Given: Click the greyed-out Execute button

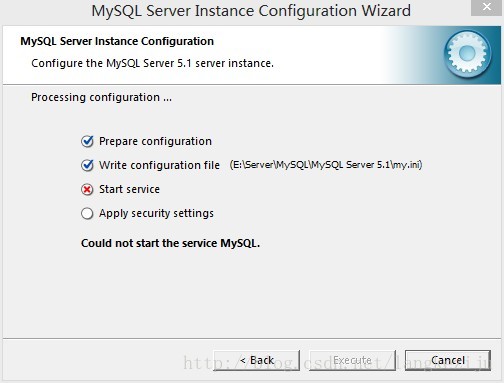Looking at the screenshot, I should (352, 360).
